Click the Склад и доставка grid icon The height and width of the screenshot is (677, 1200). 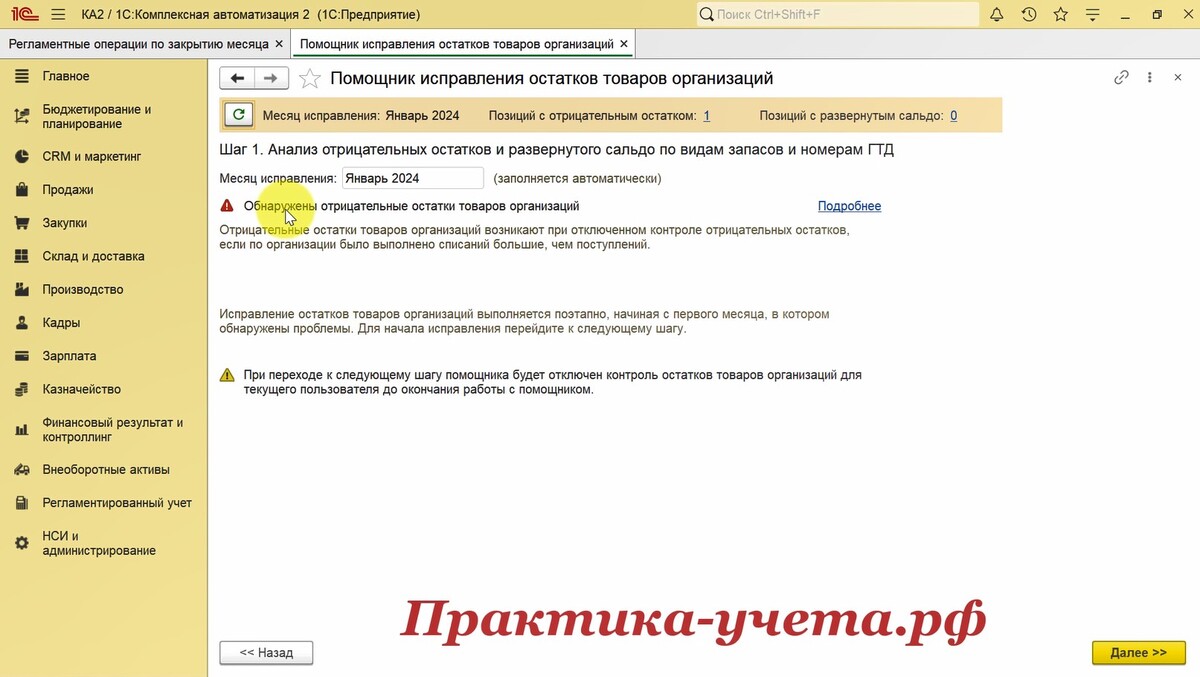[21, 256]
